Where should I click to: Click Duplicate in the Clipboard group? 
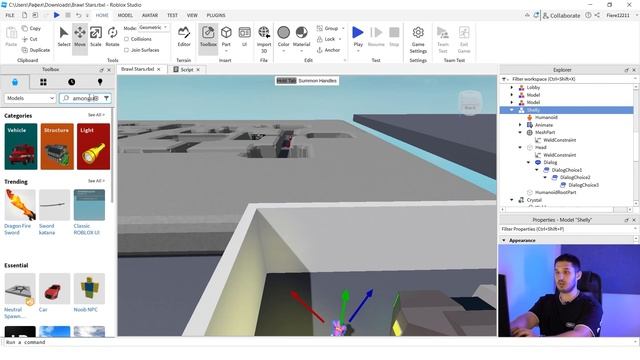pos(36,50)
